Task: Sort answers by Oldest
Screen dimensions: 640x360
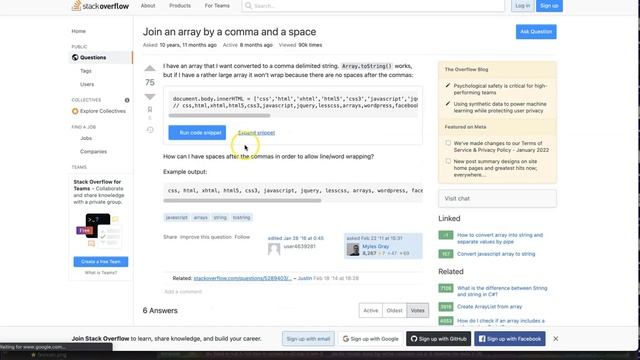Action: pyautogui.click(x=394, y=311)
